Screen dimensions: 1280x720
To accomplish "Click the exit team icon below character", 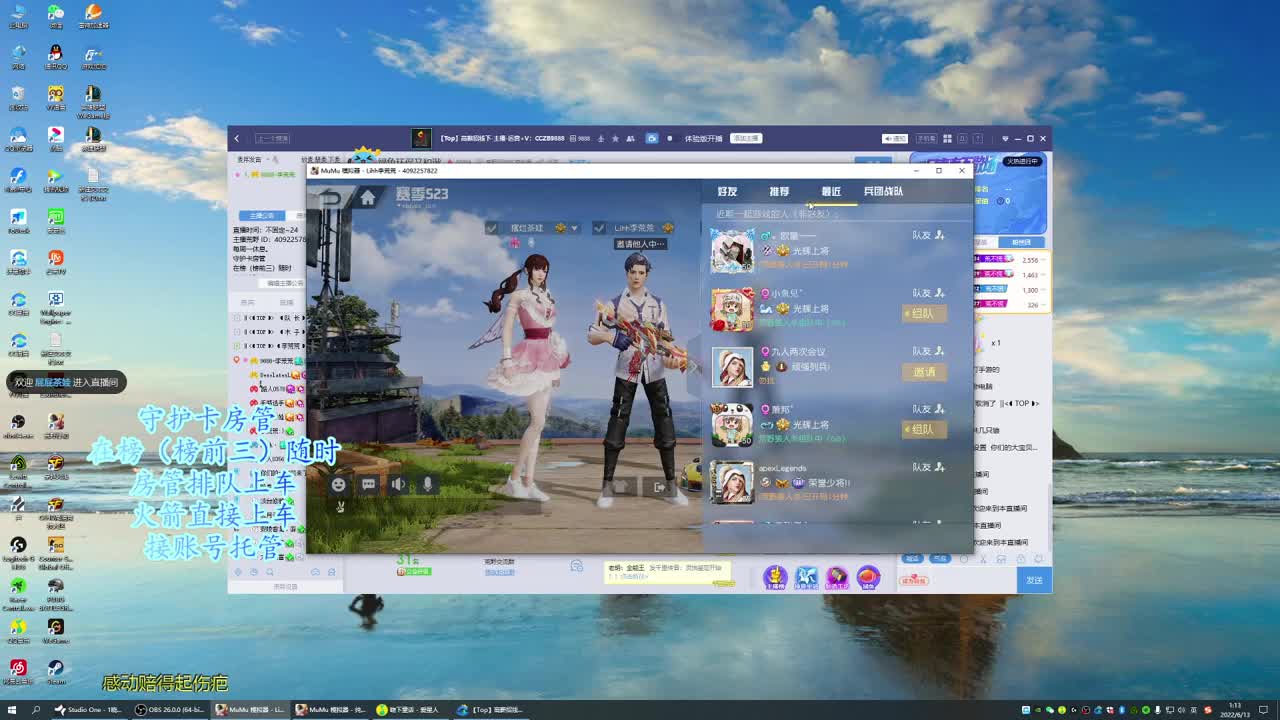I will coord(659,487).
